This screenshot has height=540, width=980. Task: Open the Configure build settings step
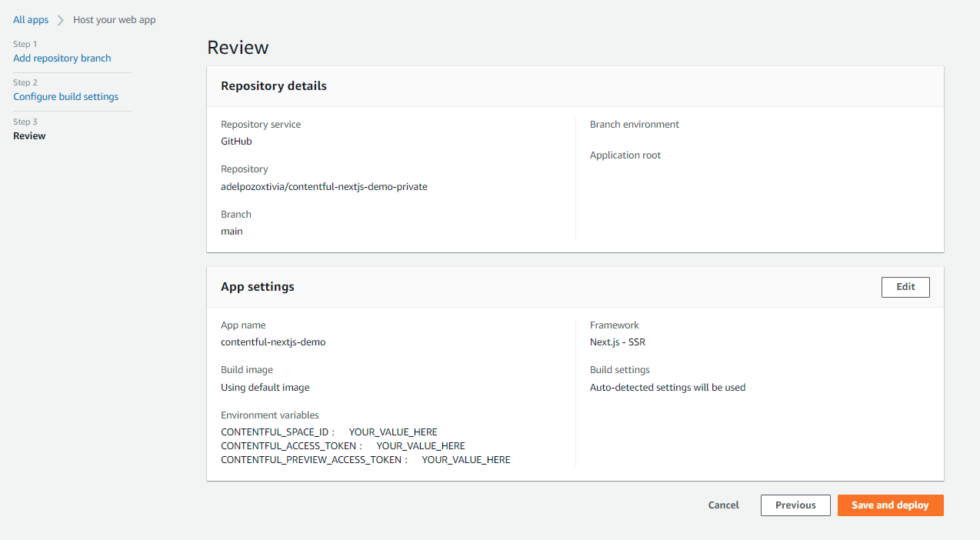click(x=66, y=97)
